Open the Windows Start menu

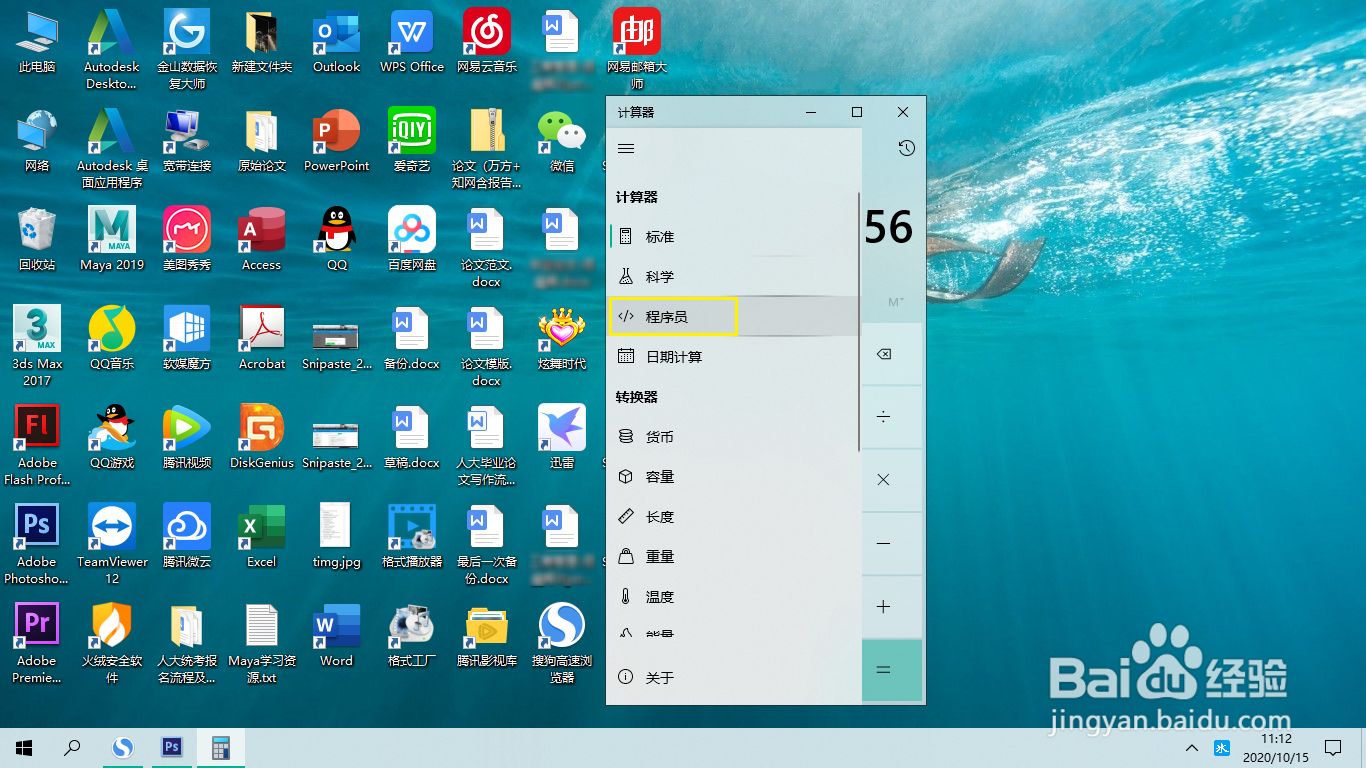click(24, 748)
